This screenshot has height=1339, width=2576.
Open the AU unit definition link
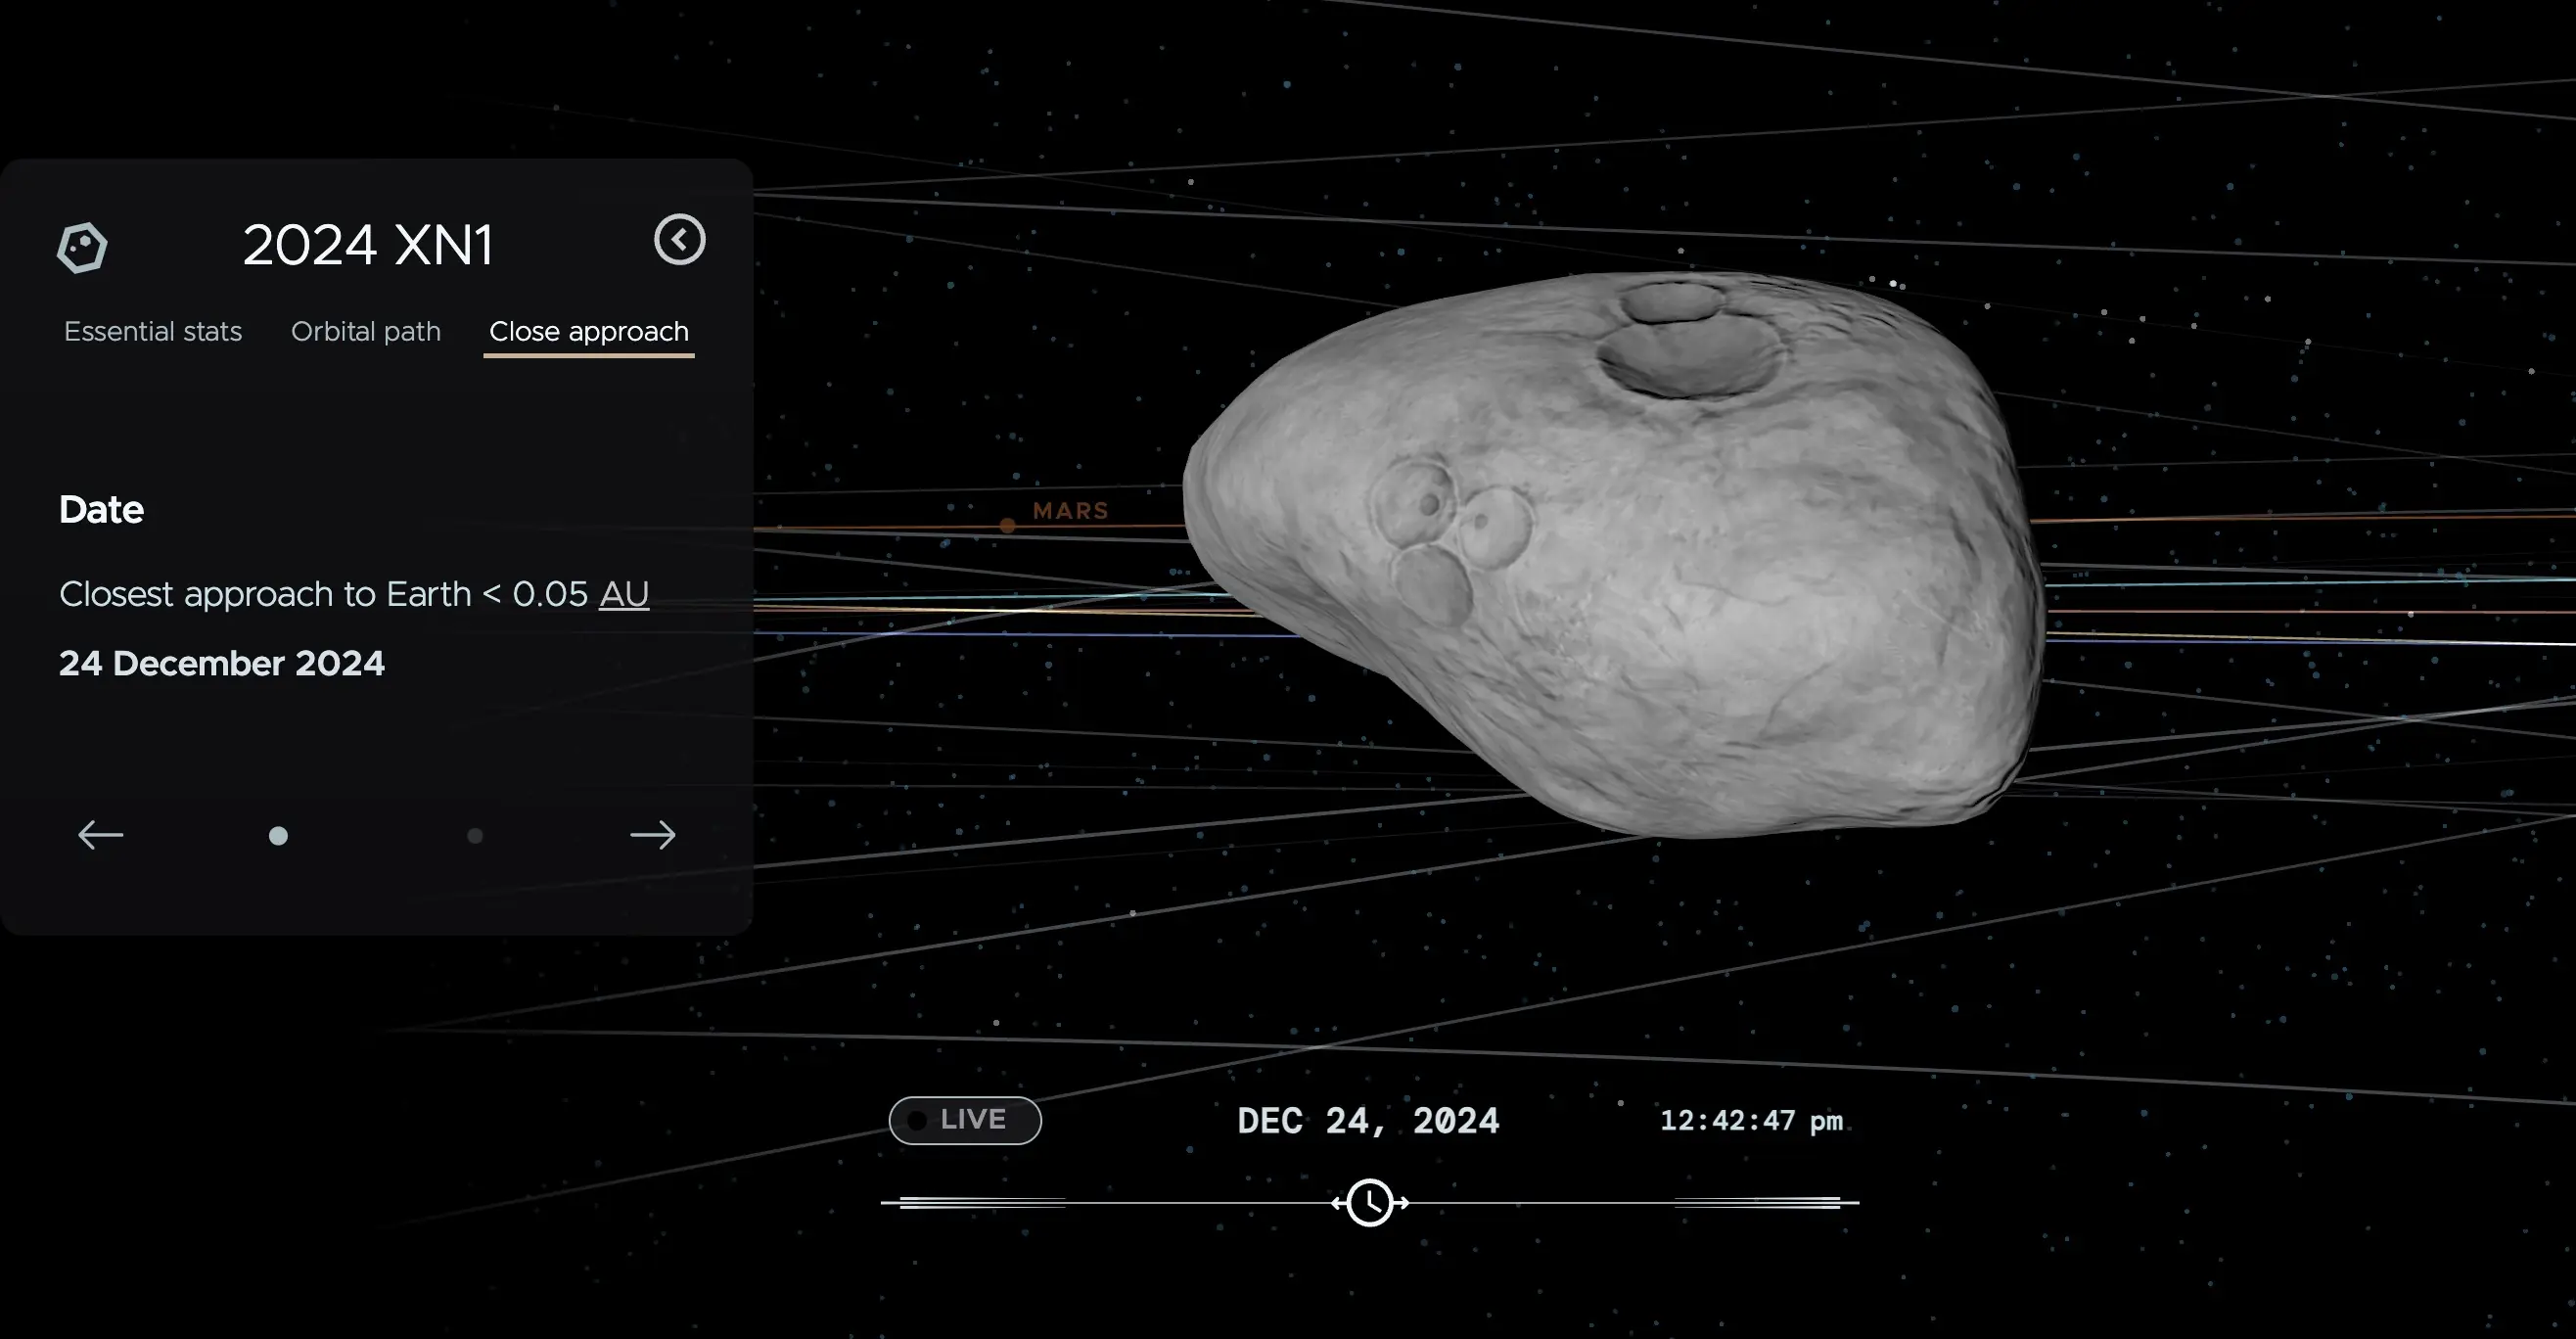click(624, 594)
